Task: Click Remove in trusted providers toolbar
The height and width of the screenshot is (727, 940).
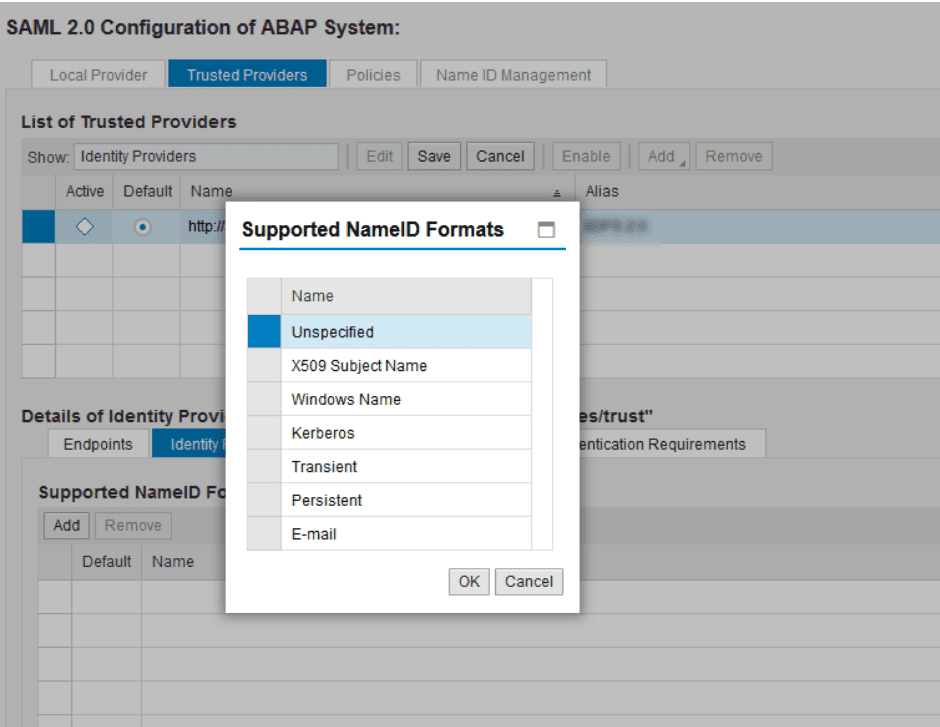Action: 734,156
